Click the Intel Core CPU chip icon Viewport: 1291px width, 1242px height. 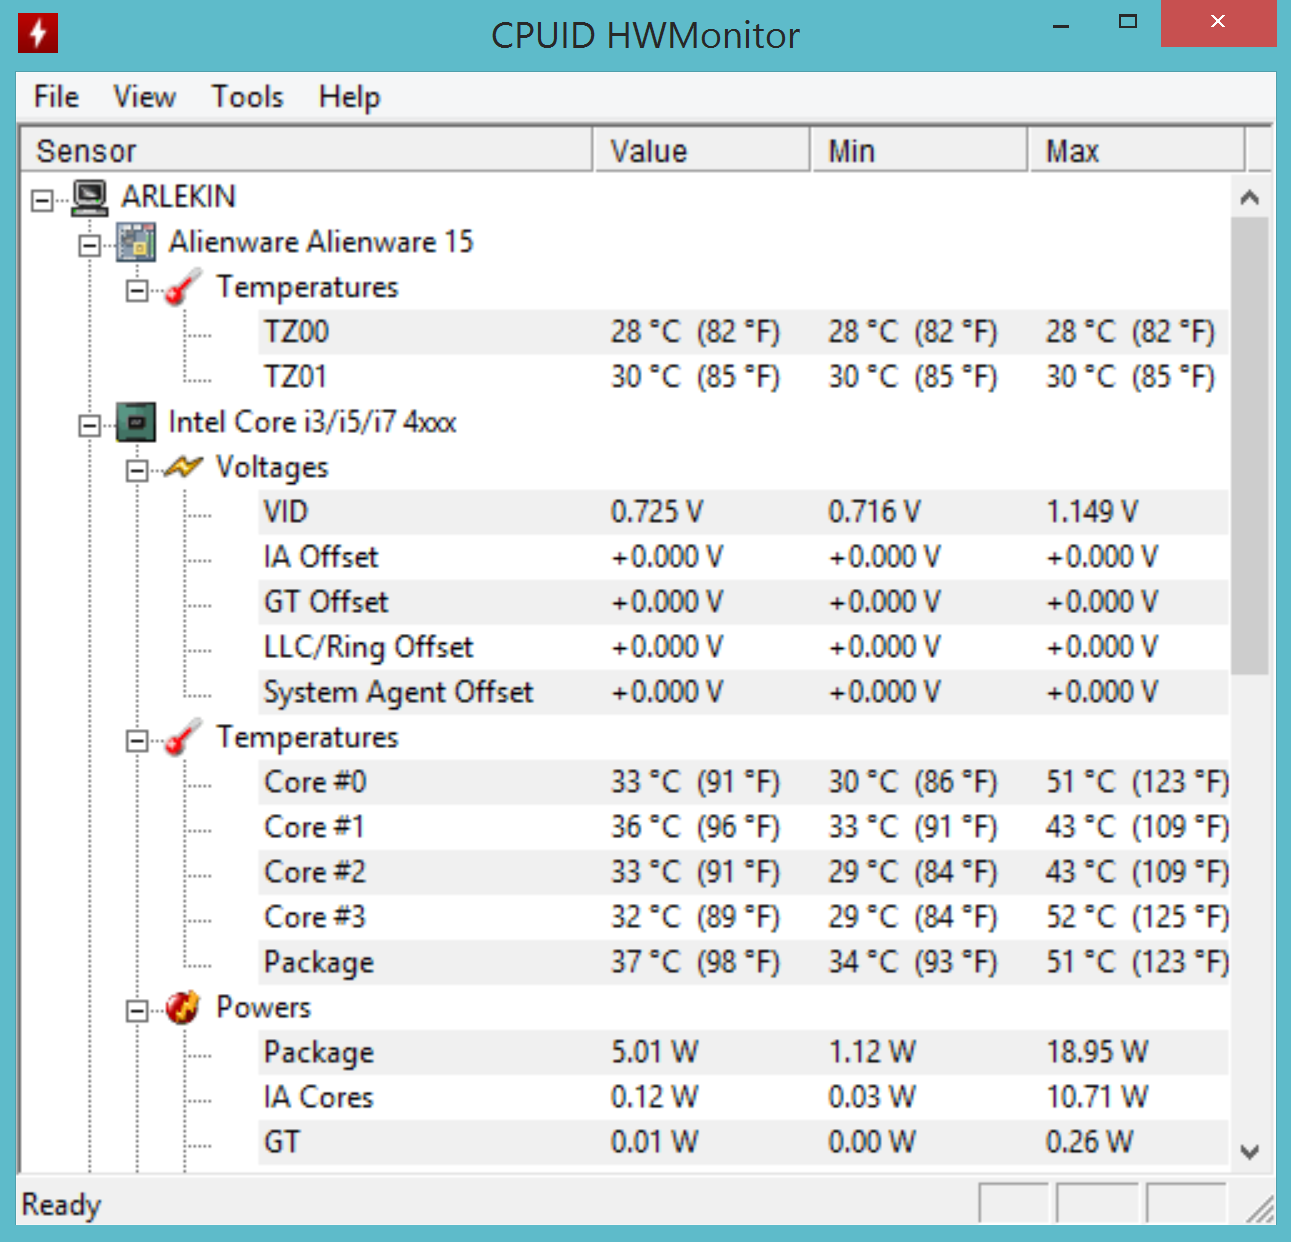137,422
